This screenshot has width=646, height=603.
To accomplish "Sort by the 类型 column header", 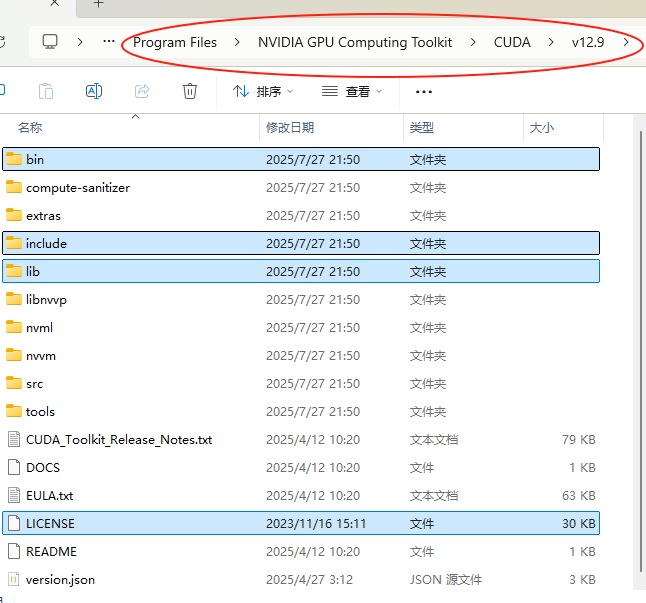I will [422, 127].
